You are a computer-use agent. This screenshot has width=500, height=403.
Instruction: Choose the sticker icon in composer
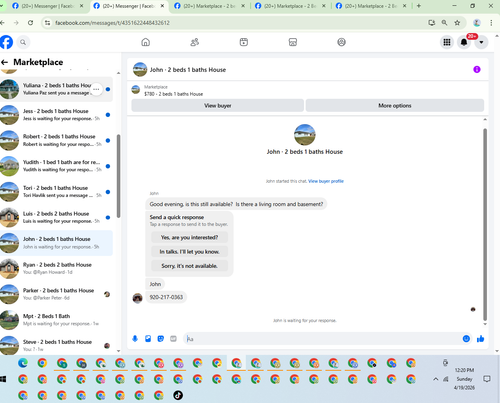coord(161,339)
